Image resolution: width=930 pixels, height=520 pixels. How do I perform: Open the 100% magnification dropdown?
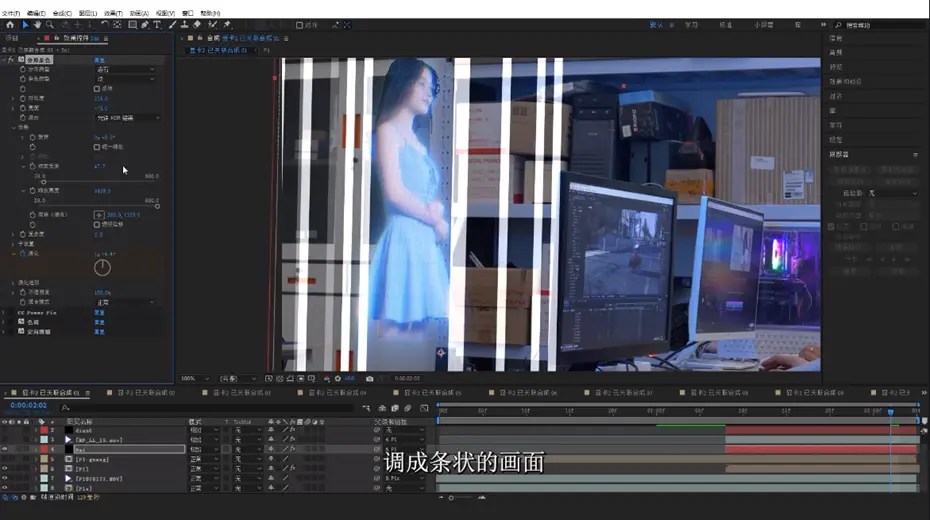tap(195, 378)
